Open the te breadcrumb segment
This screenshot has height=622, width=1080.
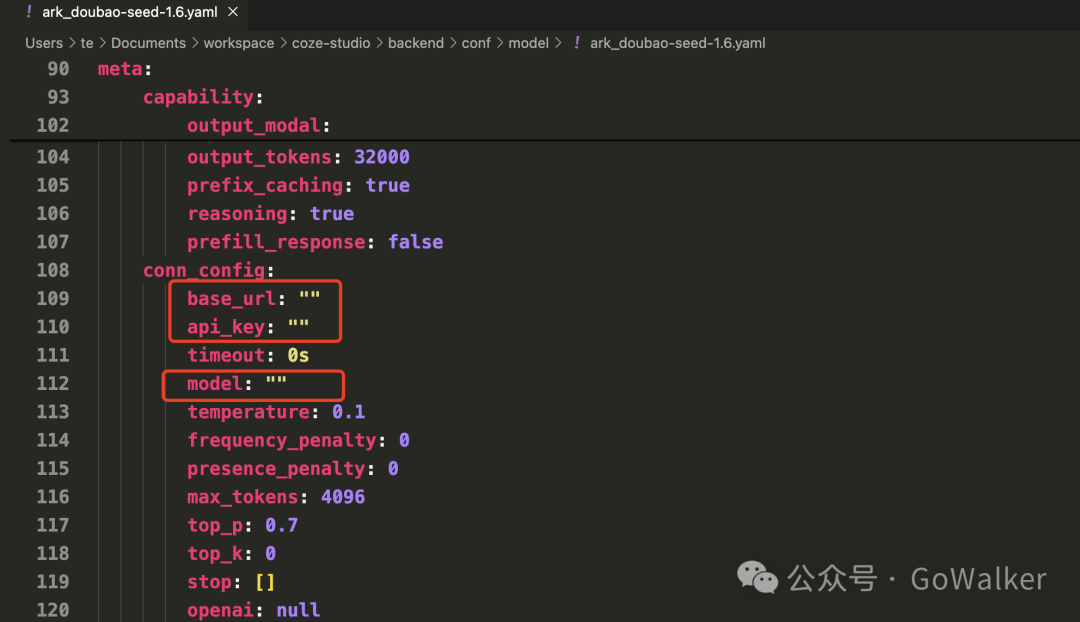tap(87, 43)
